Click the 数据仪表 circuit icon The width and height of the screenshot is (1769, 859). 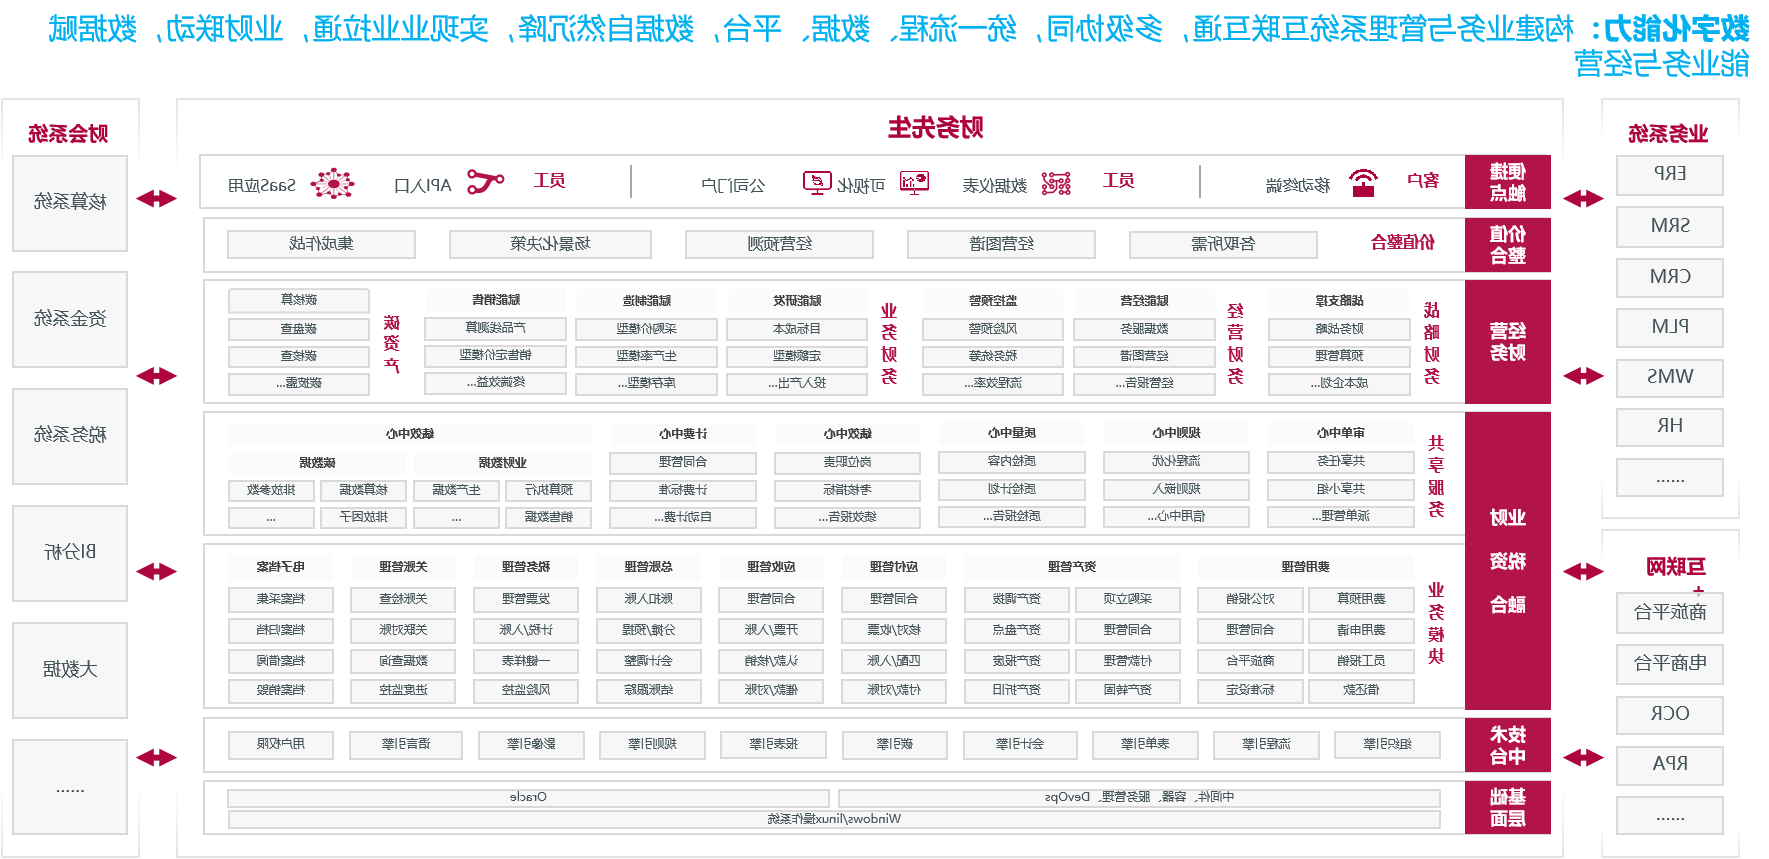(1056, 183)
